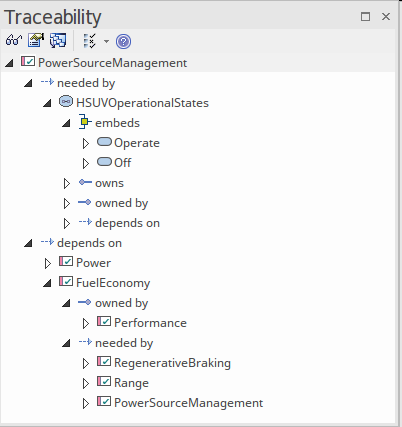
Task: Click the embeds relationship icon
Action: (x=85, y=122)
